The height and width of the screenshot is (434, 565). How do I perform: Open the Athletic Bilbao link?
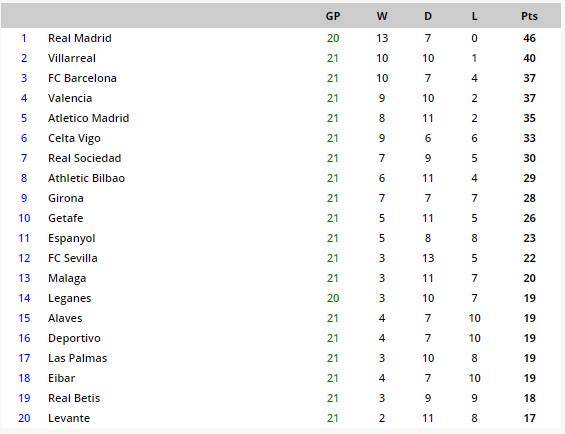pyautogui.click(x=86, y=178)
